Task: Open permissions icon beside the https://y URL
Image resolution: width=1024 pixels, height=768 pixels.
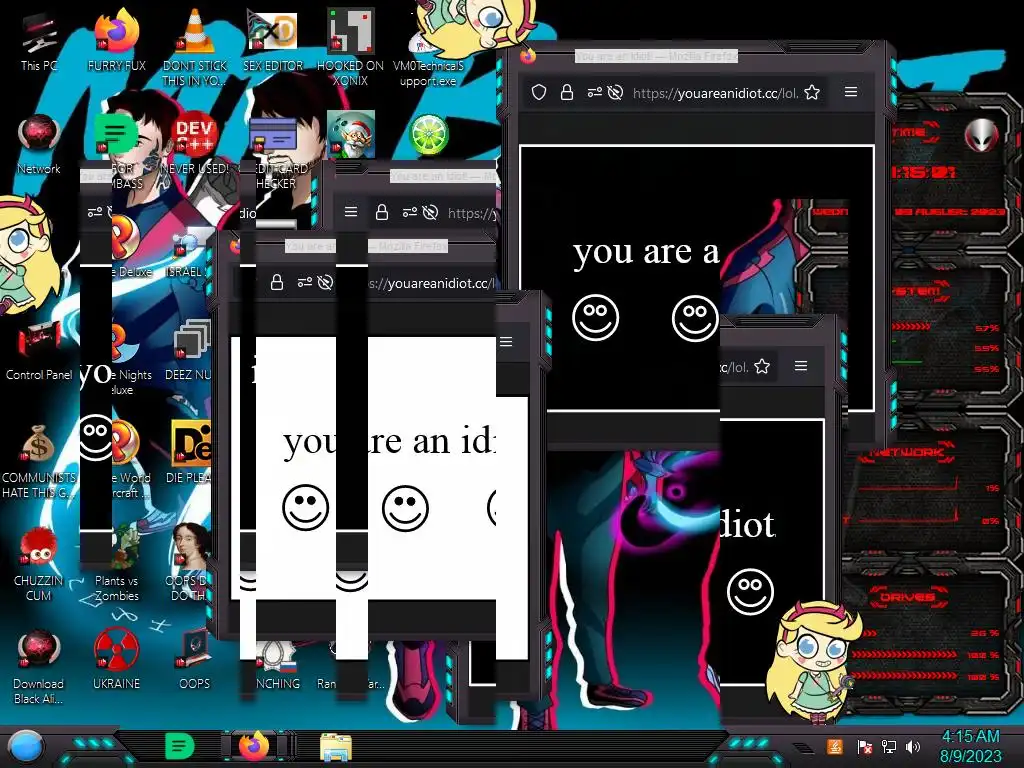Action: point(409,212)
